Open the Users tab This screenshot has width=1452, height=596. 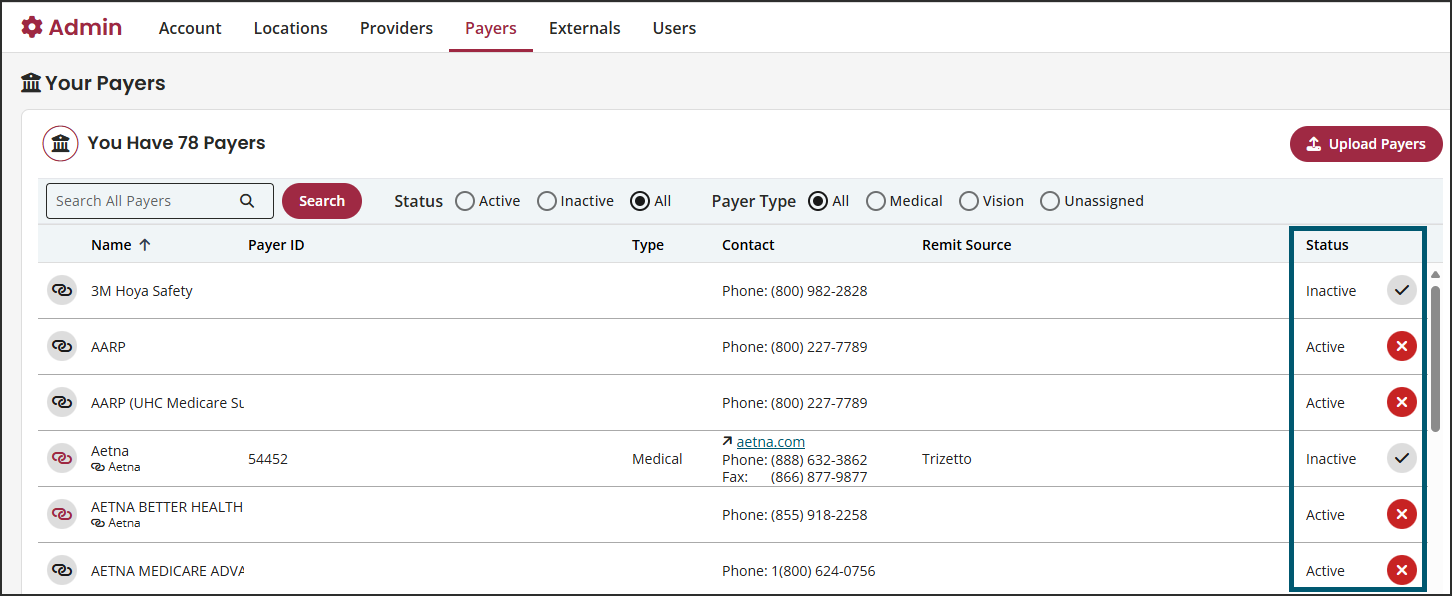pos(673,28)
